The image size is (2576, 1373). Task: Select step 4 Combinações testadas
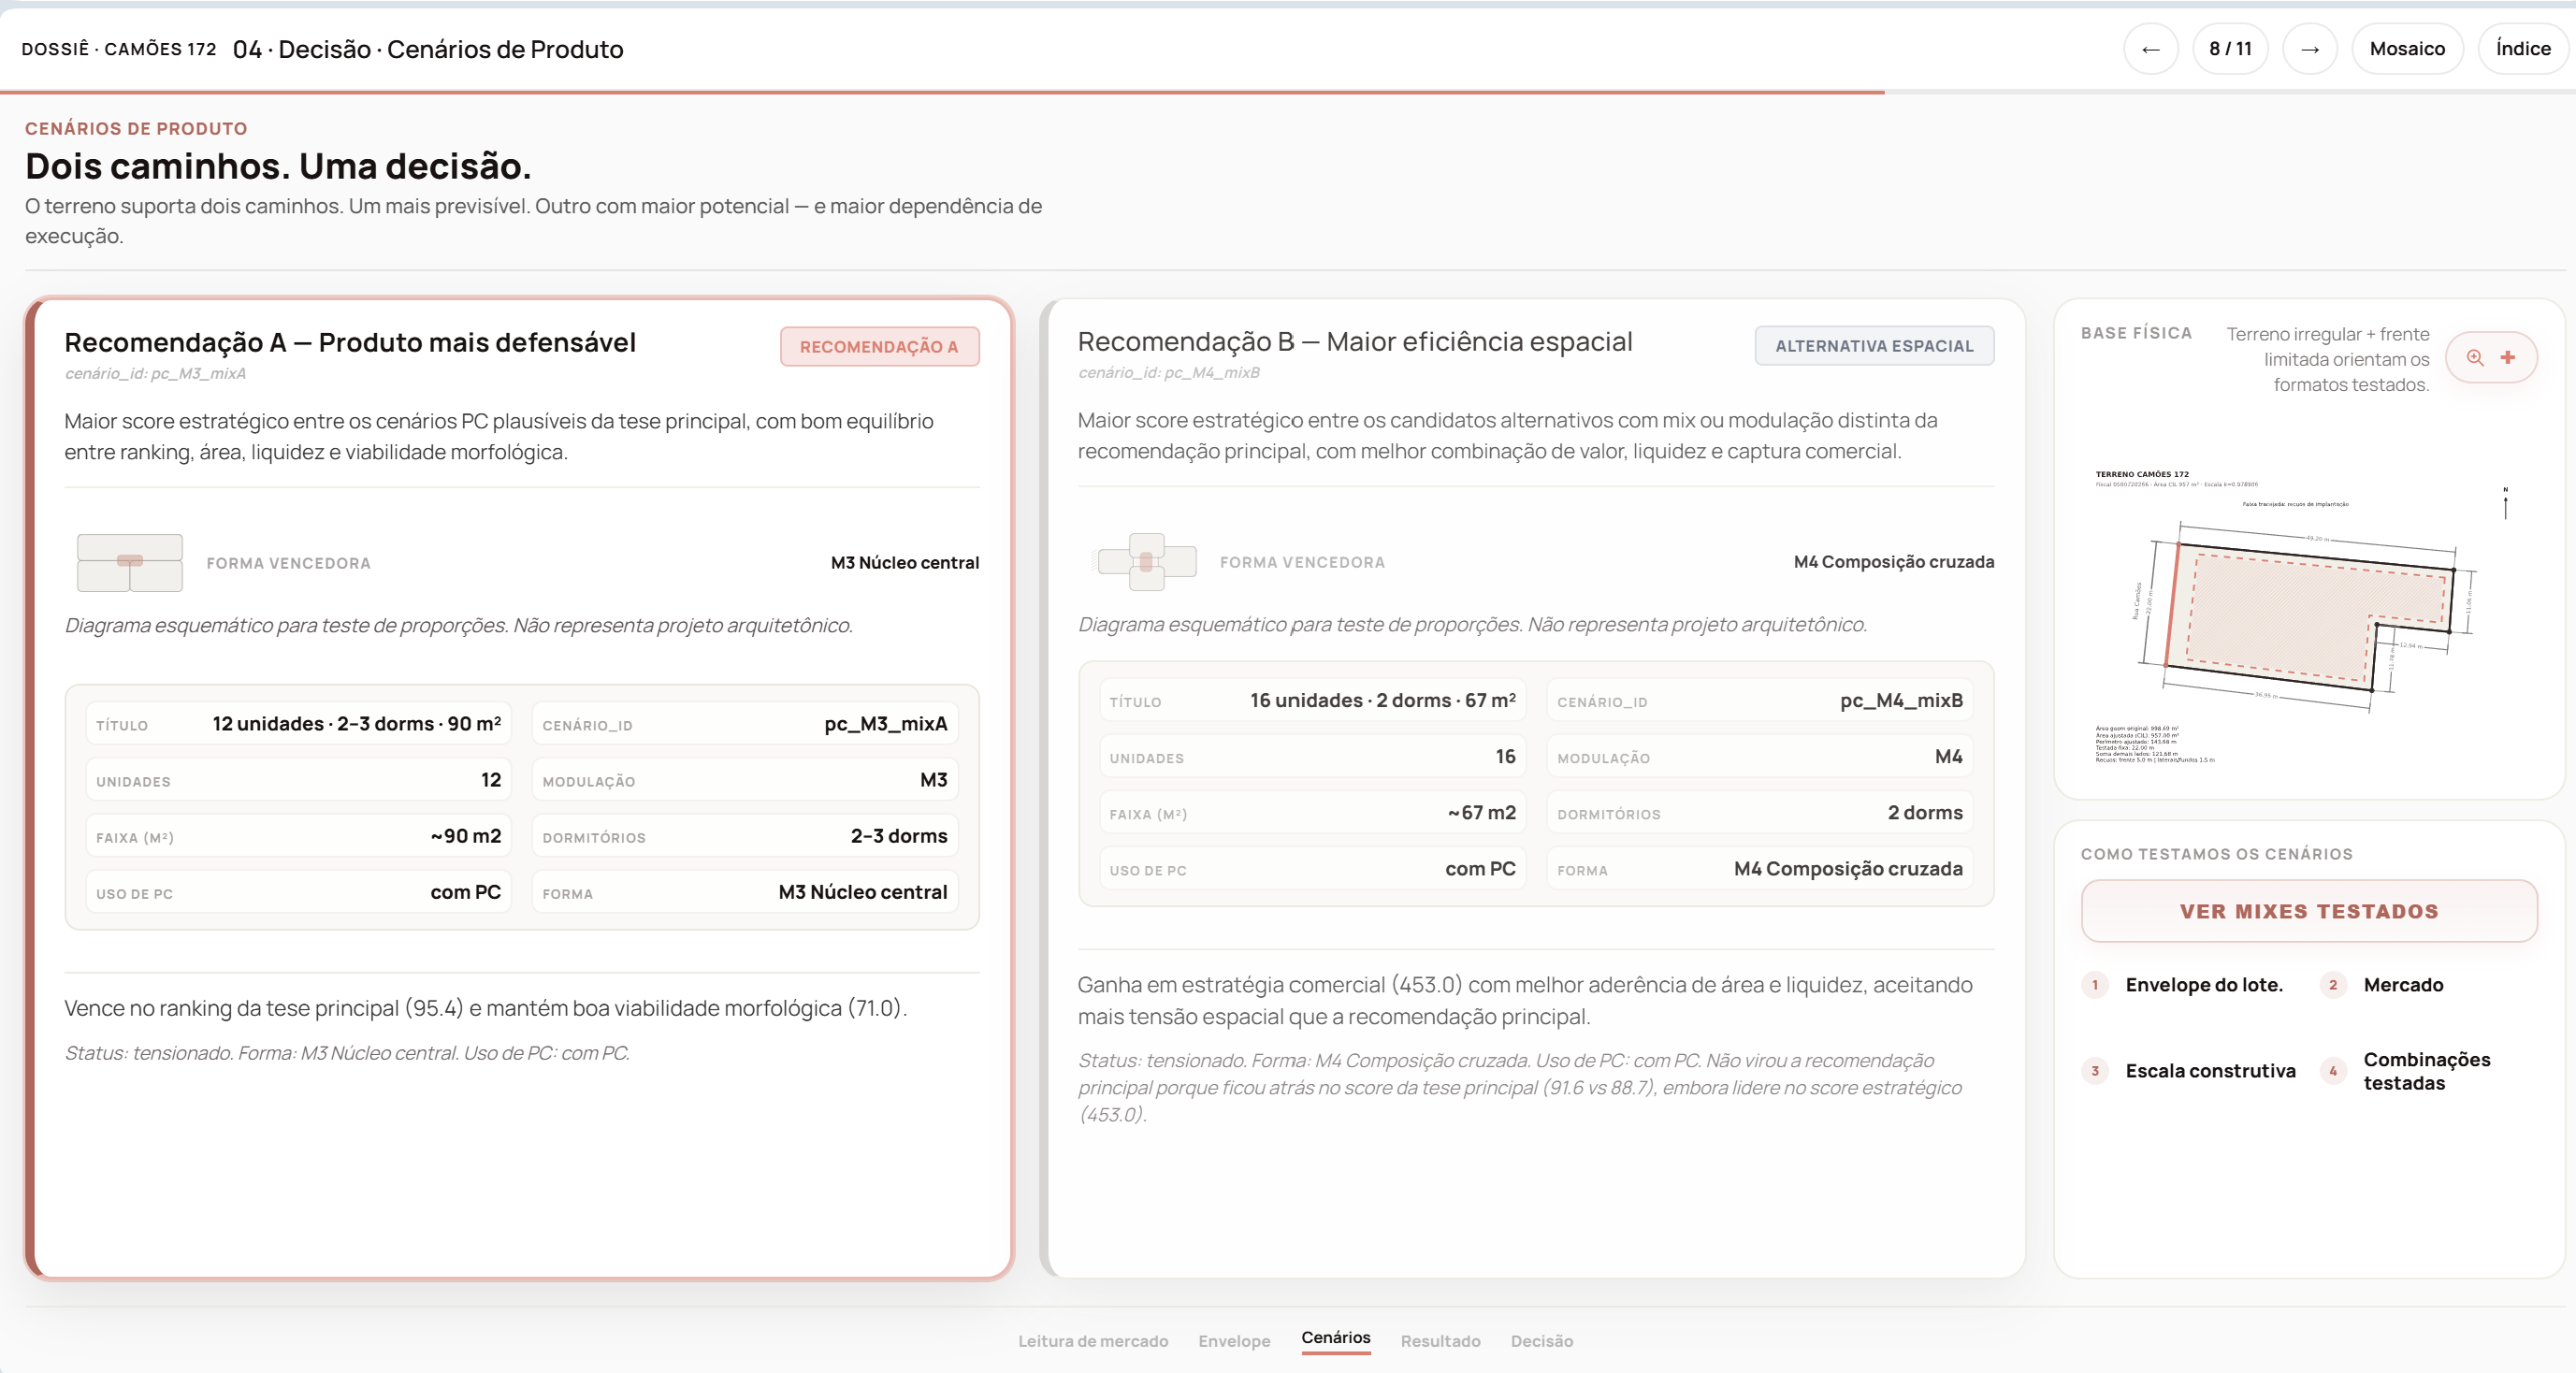coord(2406,1071)
